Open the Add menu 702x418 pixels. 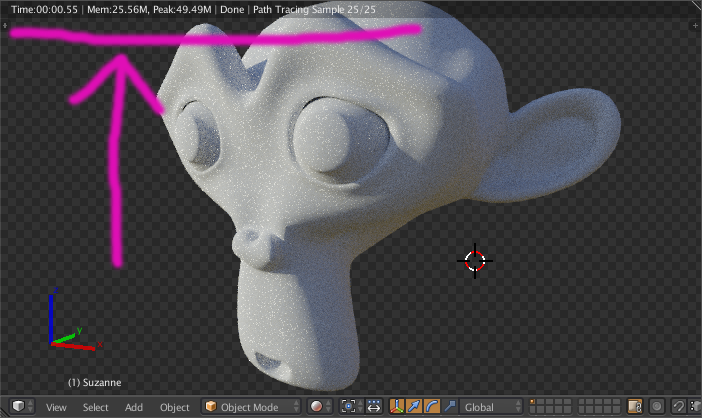point(134,407)
